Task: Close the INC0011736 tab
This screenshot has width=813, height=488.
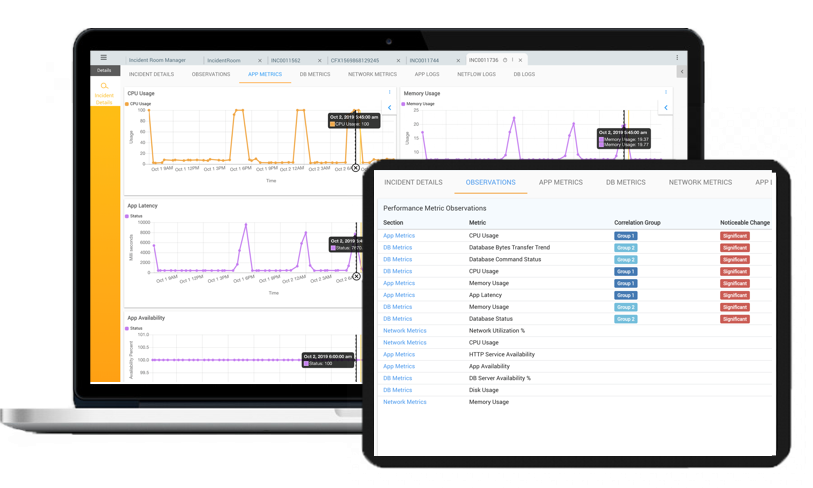Action: click(520, 60)
